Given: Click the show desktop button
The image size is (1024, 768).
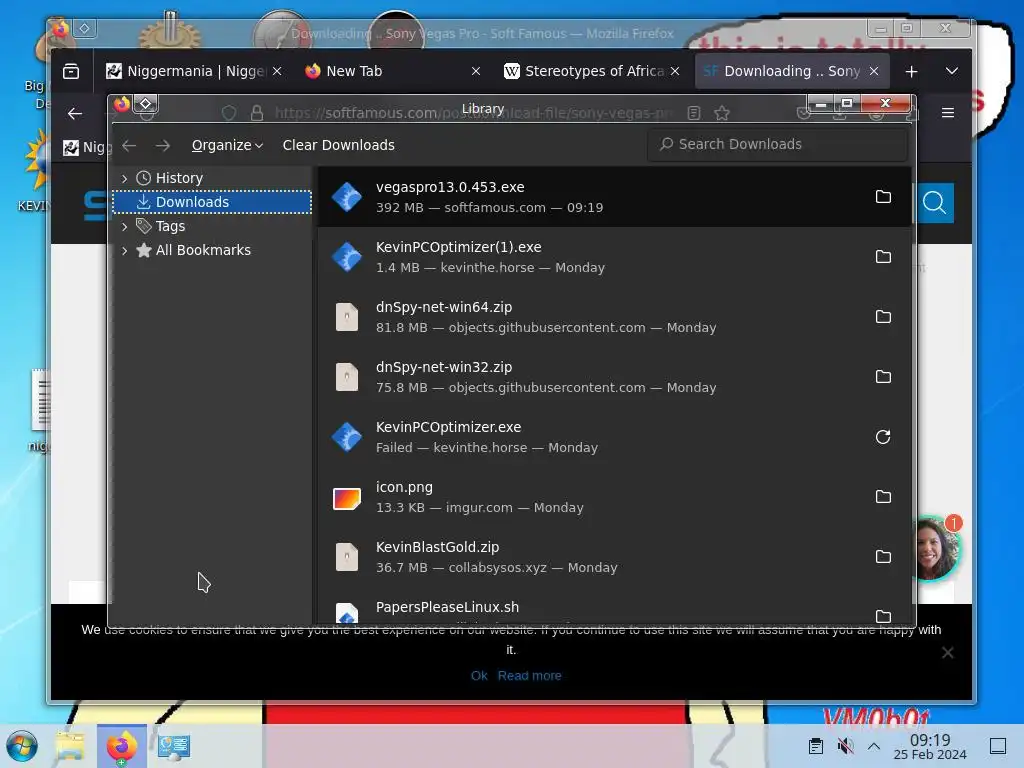Looking at the screenshot, I should (x=998, y=746).
